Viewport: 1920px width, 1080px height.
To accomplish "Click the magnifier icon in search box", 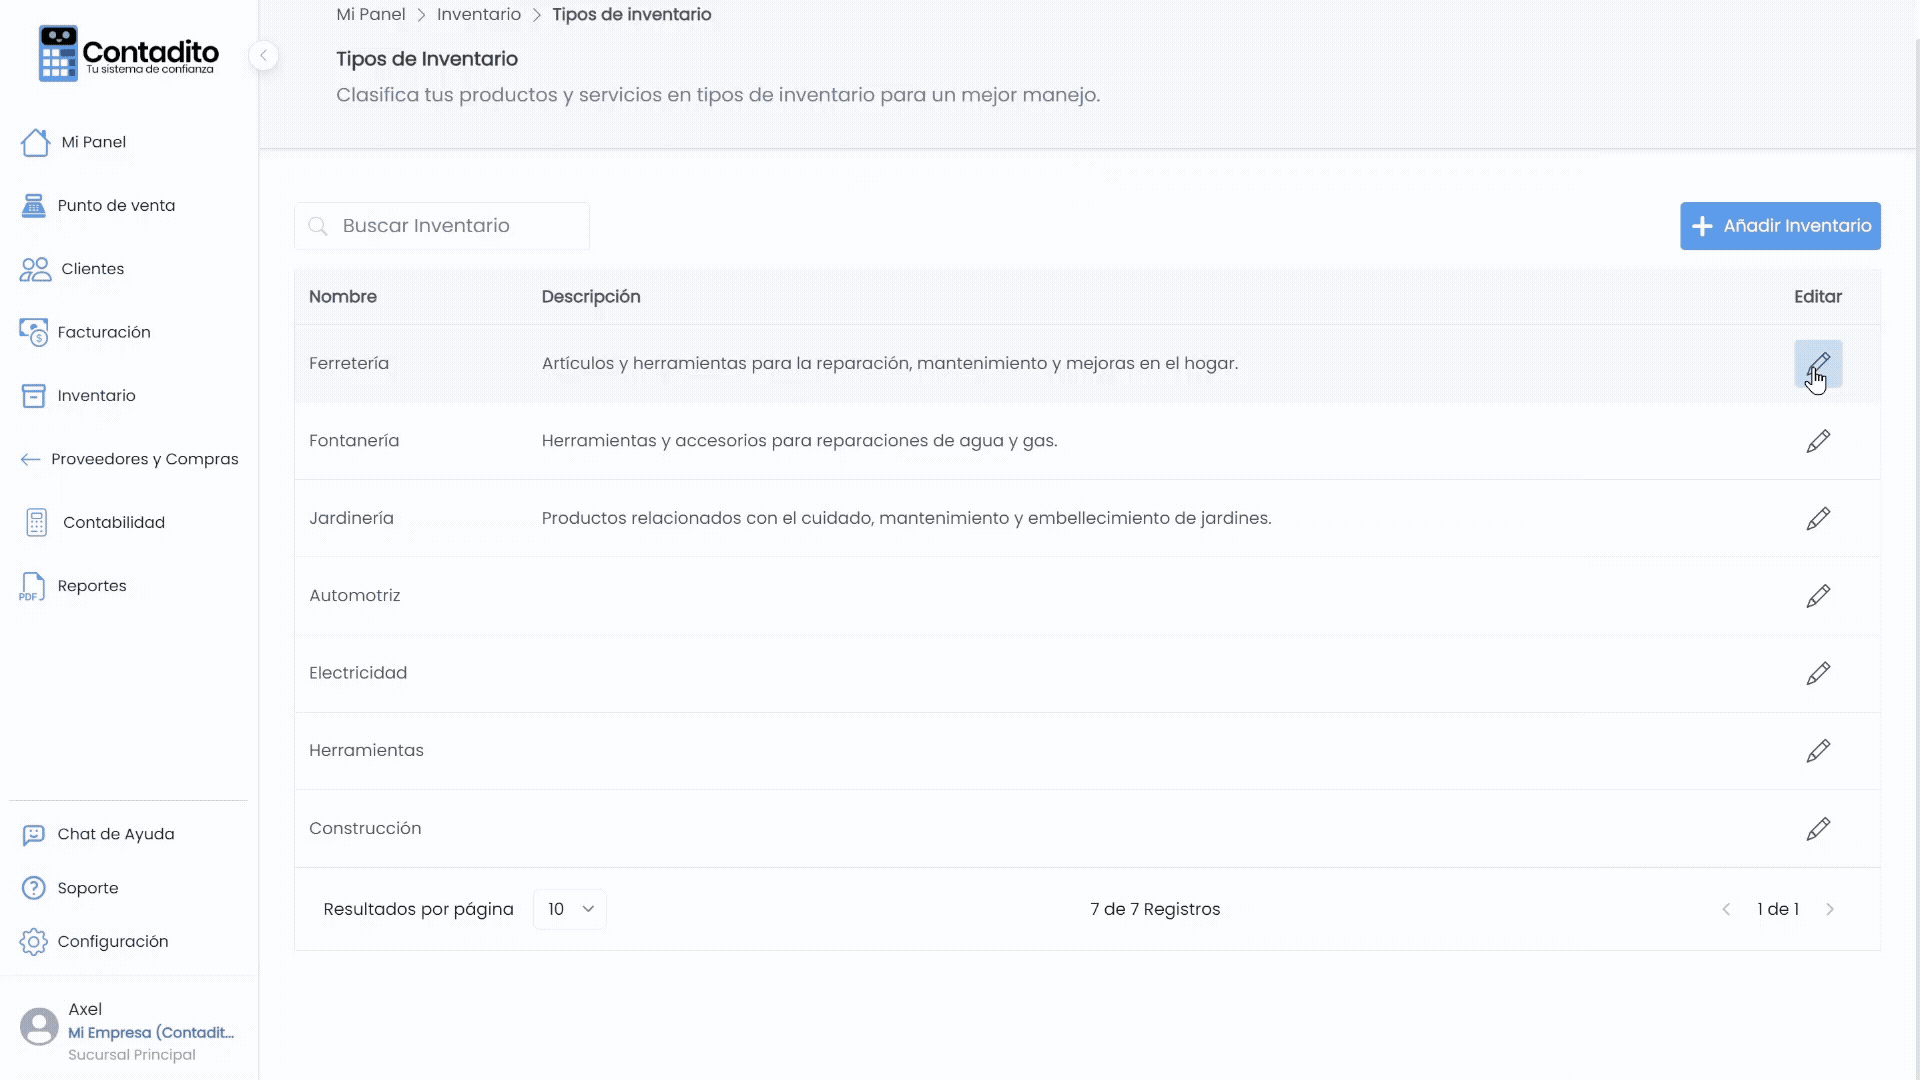I will point(318,226).
